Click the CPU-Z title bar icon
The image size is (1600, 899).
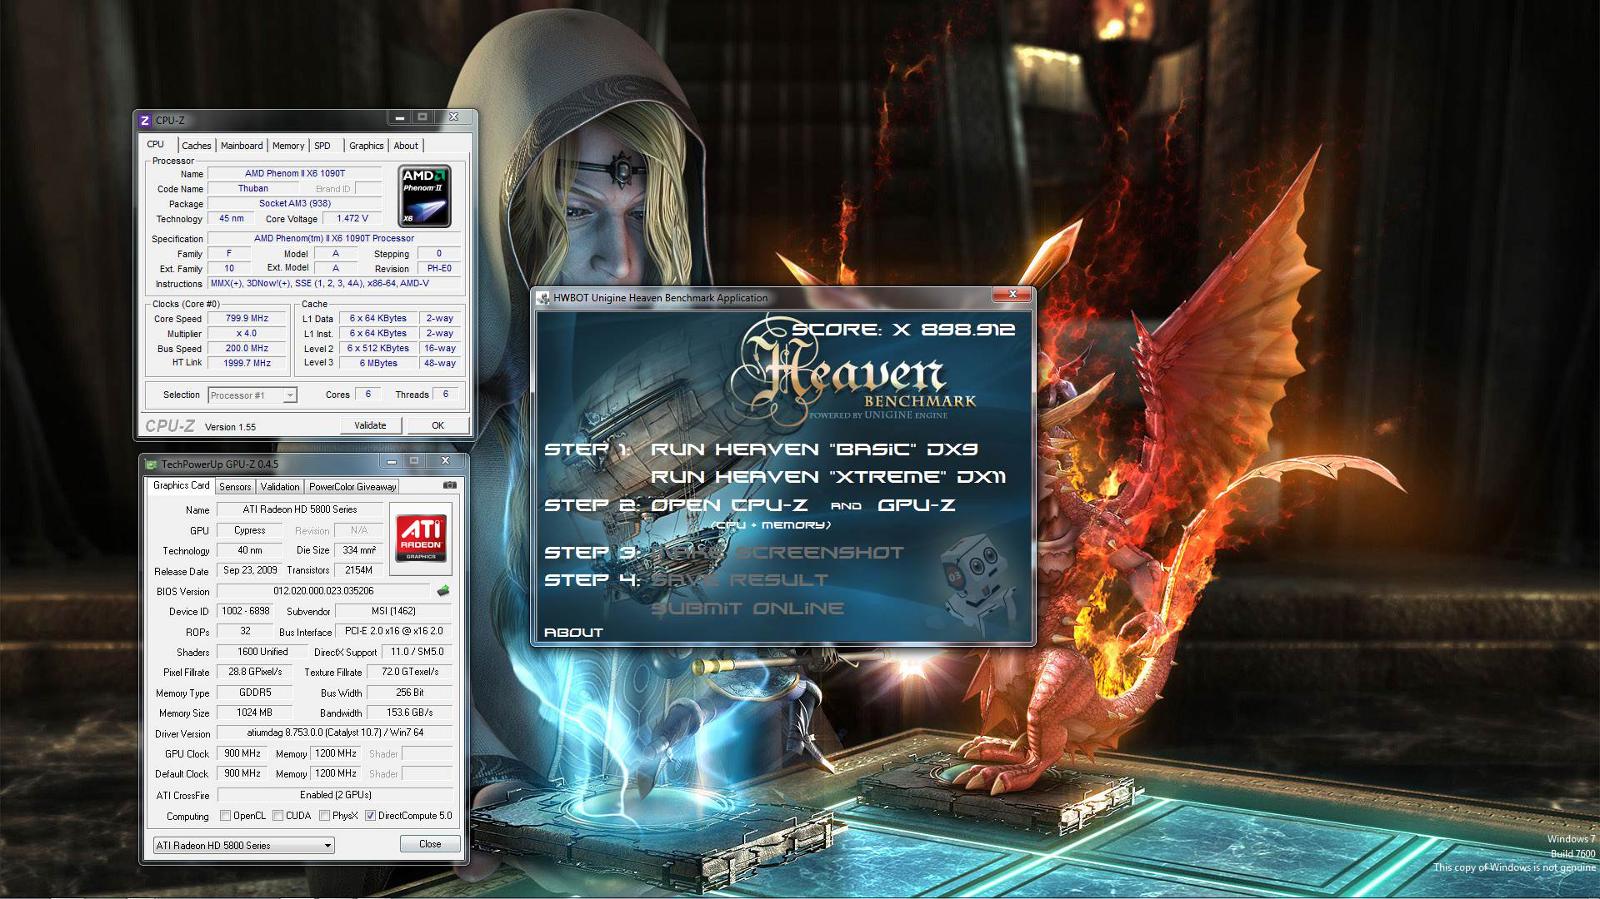(x=145, y=120)
